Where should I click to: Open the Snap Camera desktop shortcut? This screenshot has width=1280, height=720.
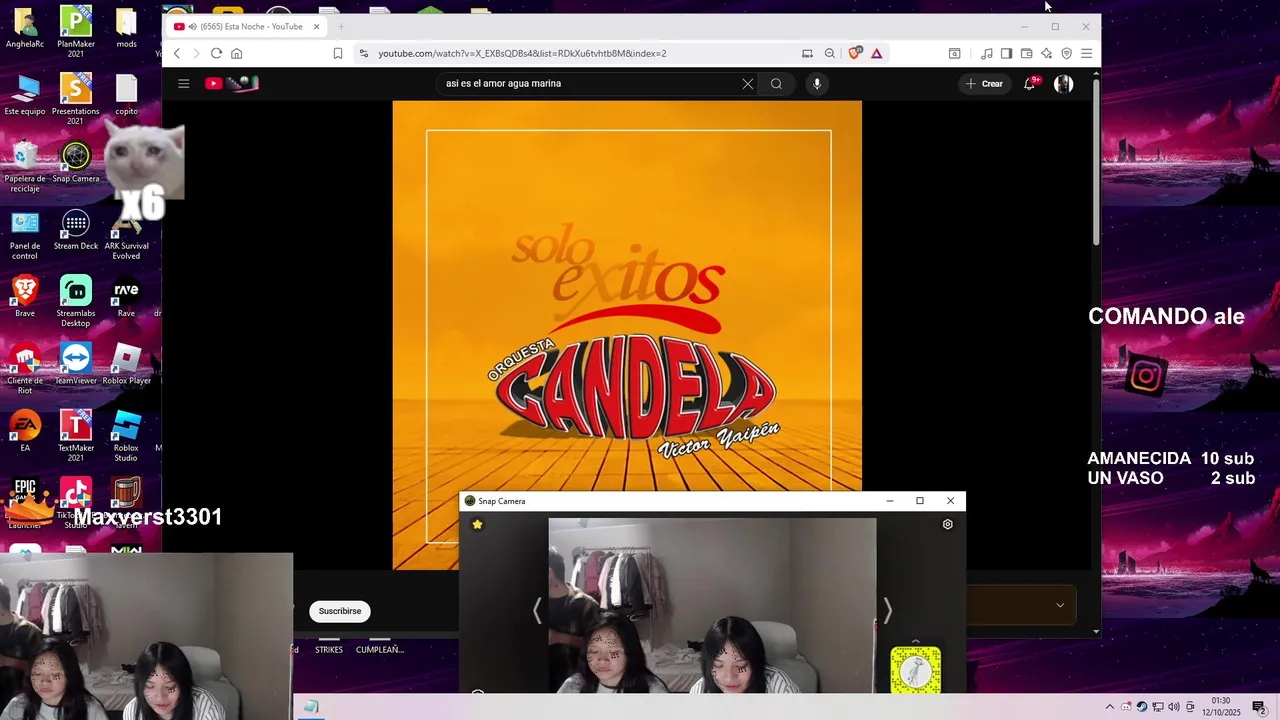(76, 162)
